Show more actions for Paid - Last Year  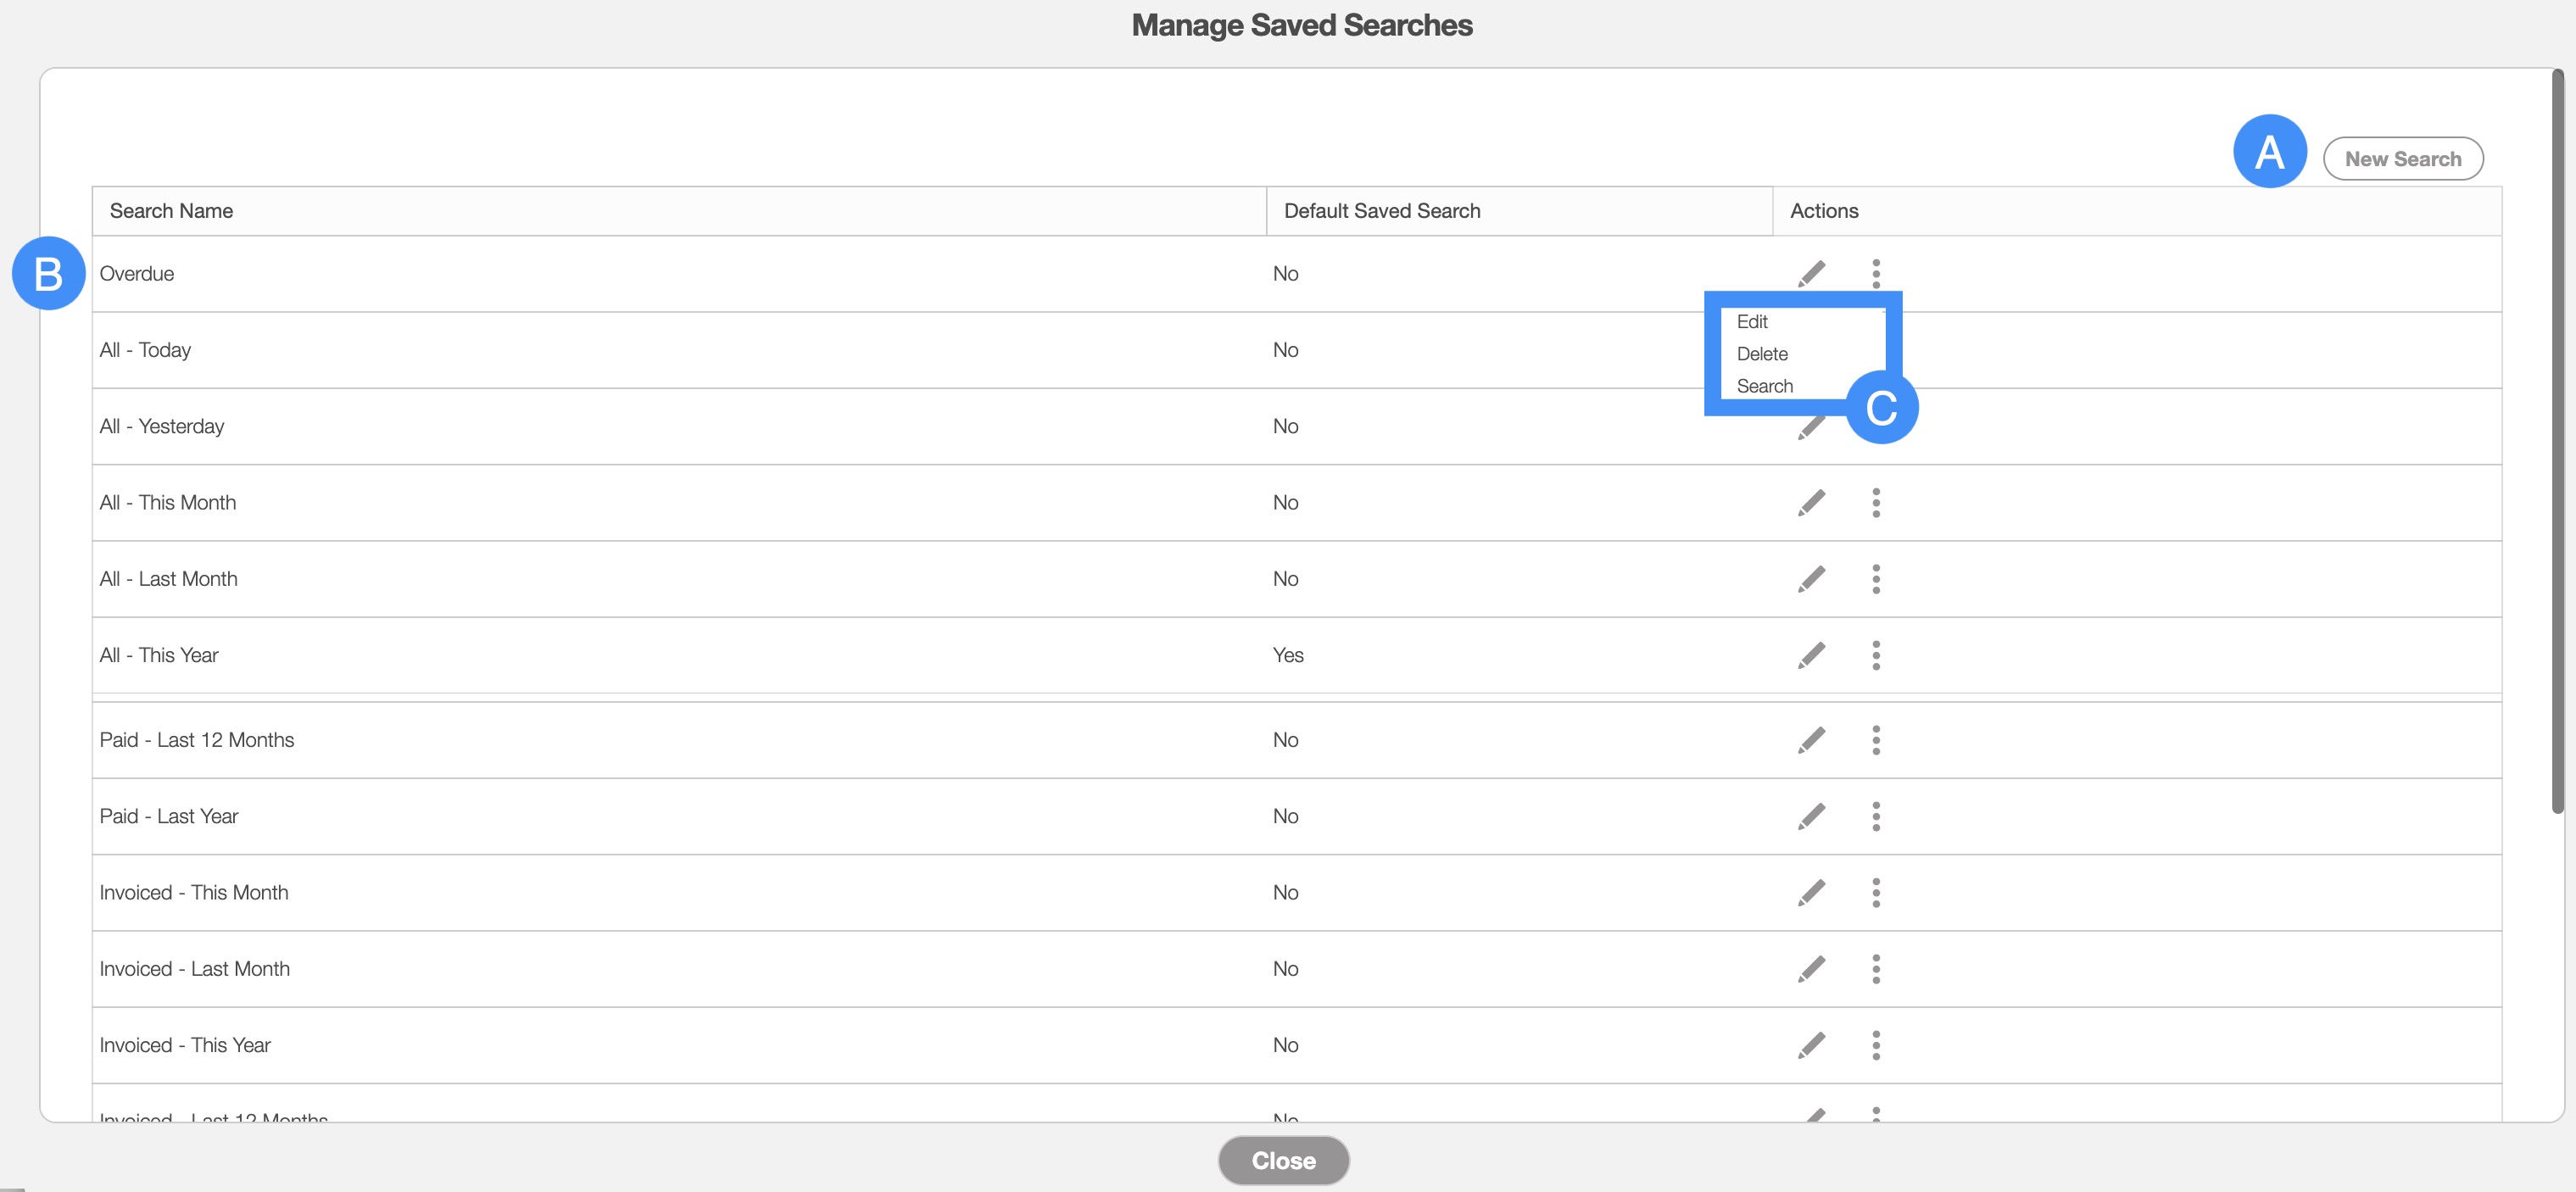point(1876,816)
